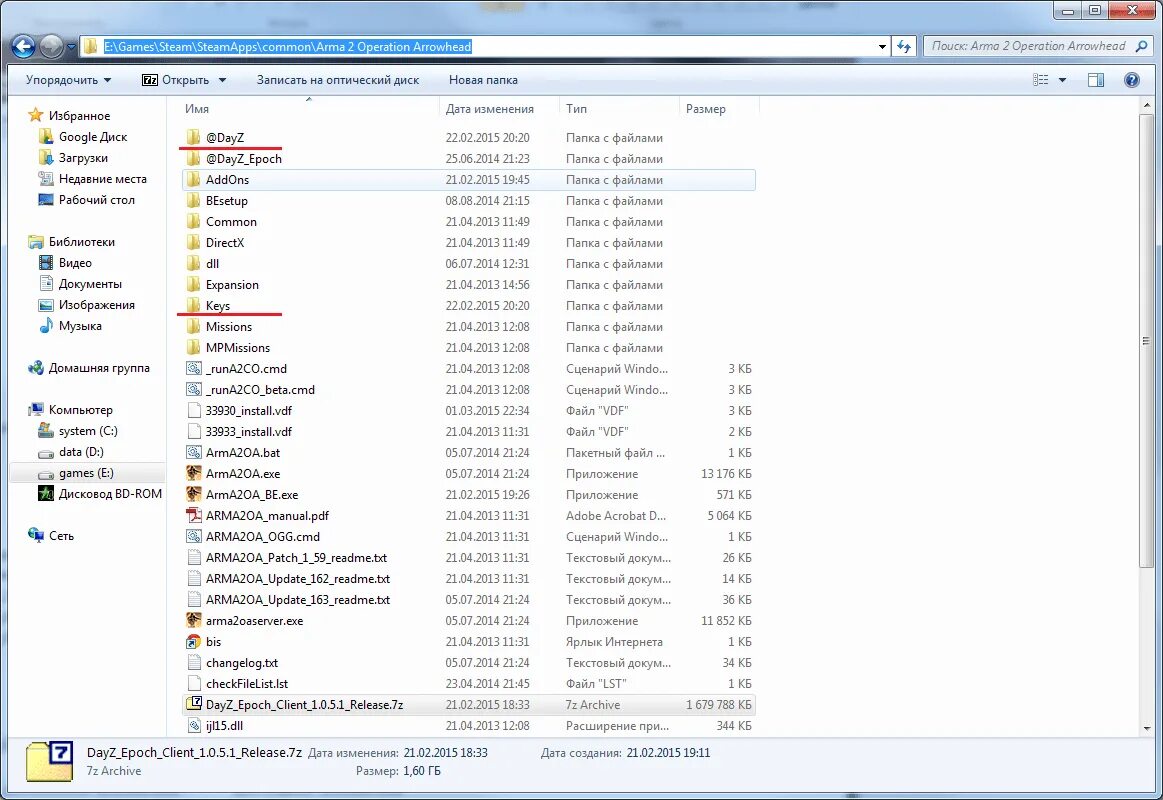1163x800 pixels.
Task: Toggle the preview pane button
Action: (x=1096, y=80)
